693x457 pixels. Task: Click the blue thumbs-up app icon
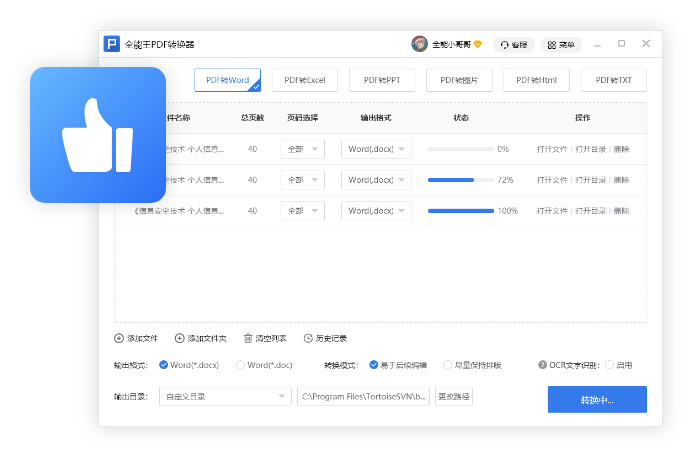point(97,135)
